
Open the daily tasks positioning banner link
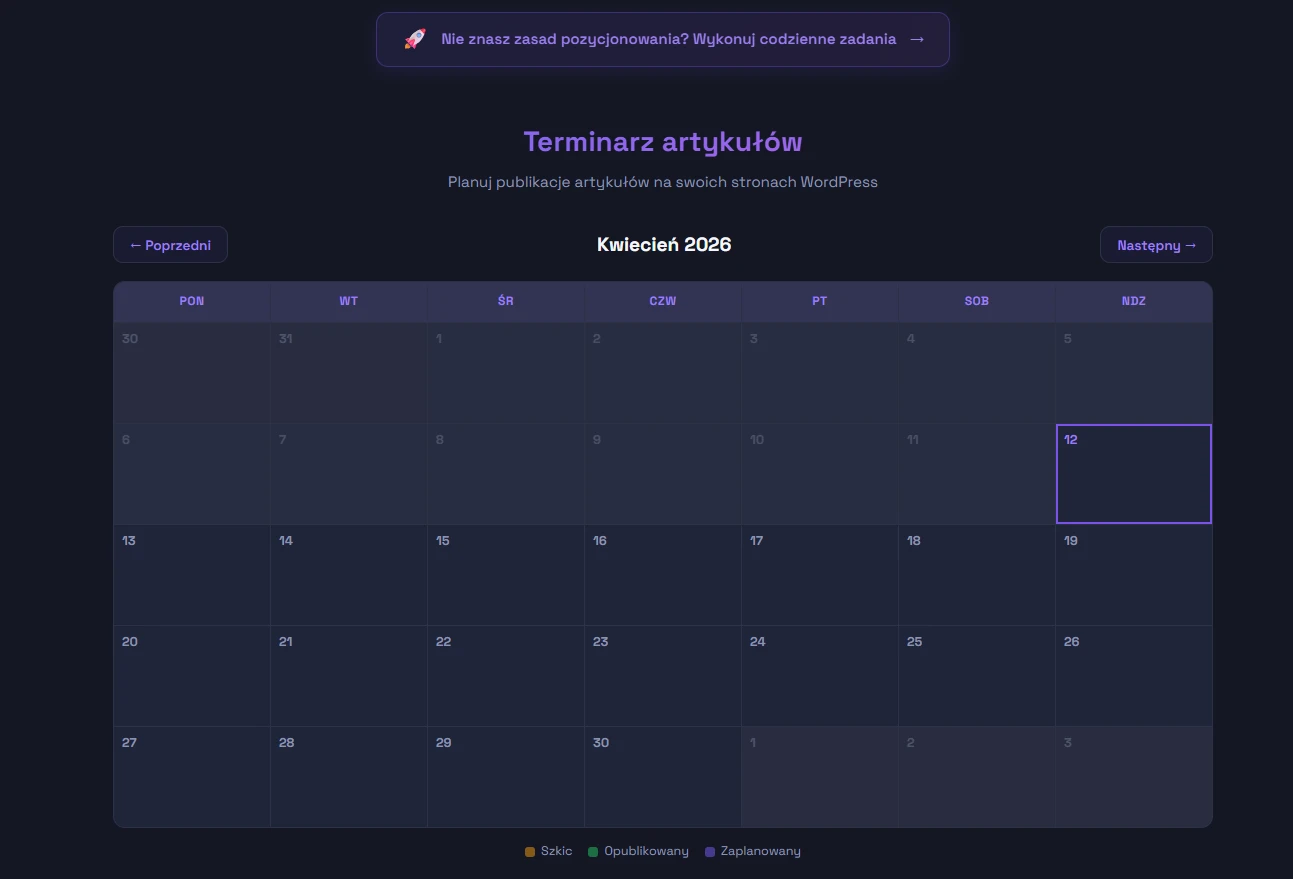(668, 39)
